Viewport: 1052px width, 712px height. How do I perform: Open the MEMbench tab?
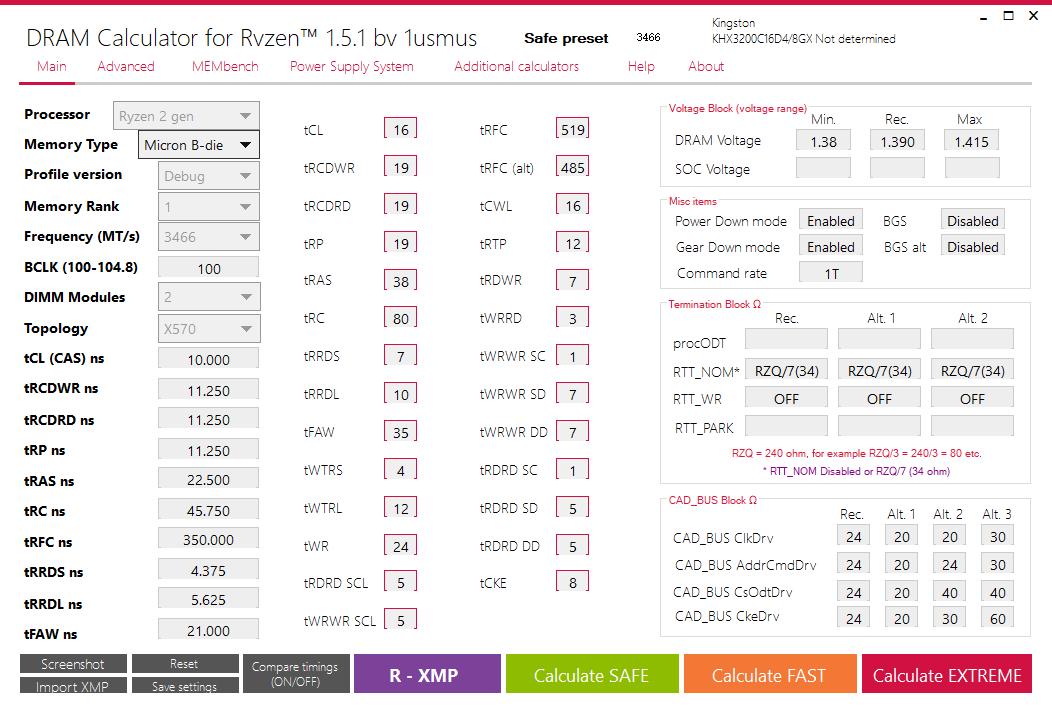tap(225, 66)
